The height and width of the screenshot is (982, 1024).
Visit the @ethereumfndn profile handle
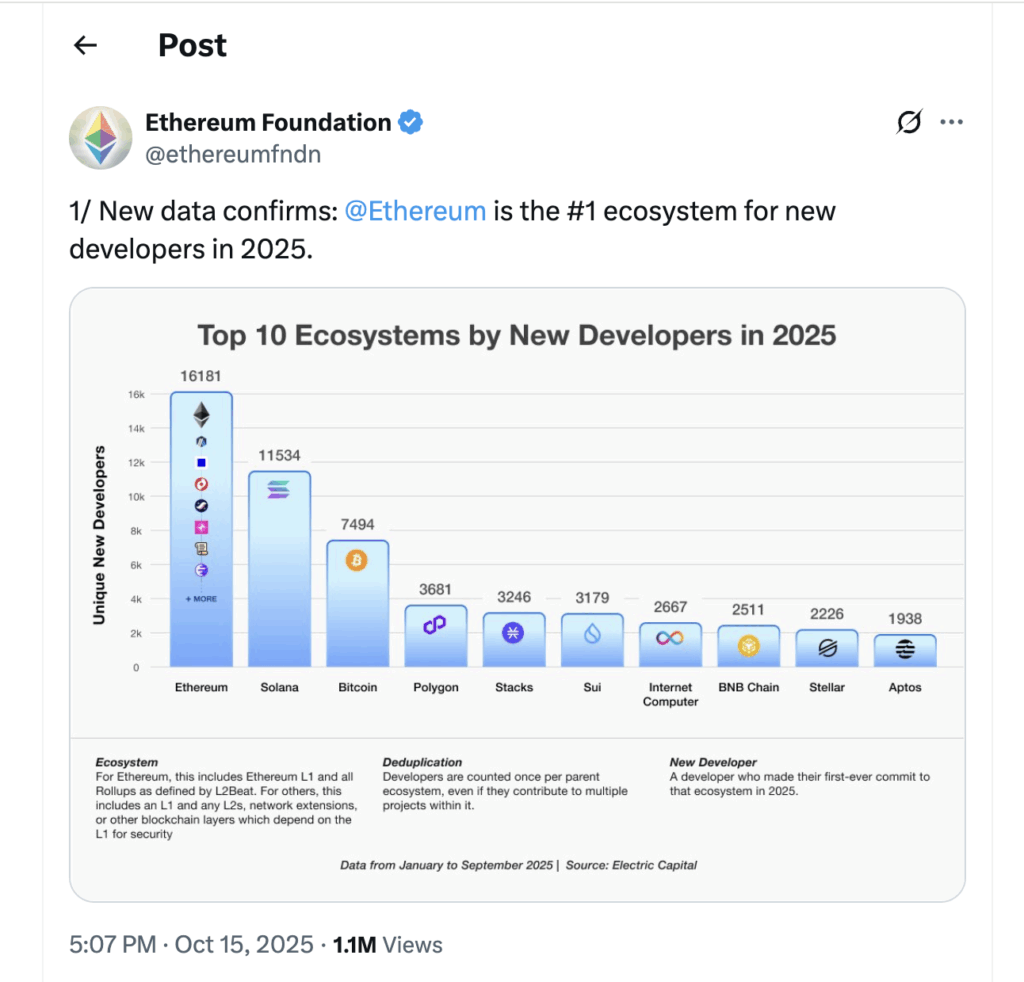tap(233, 154)
